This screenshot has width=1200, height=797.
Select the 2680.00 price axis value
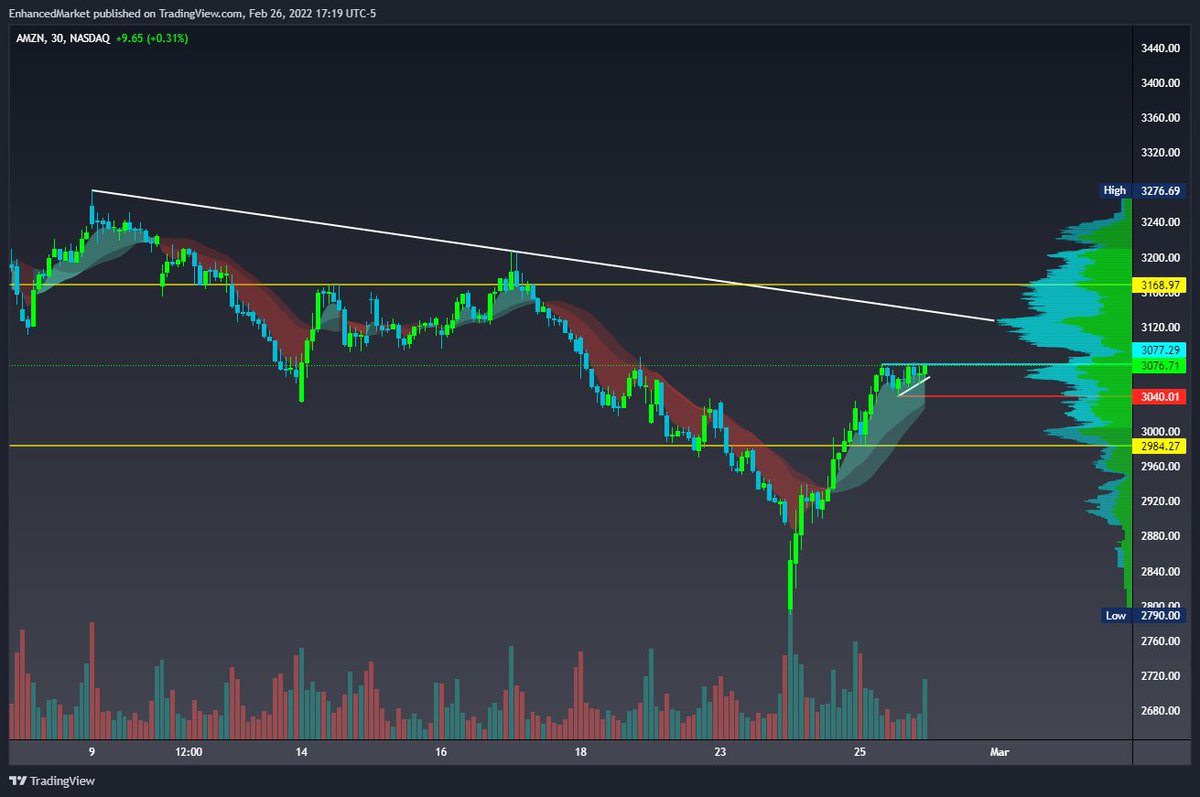coord(1161,711)
